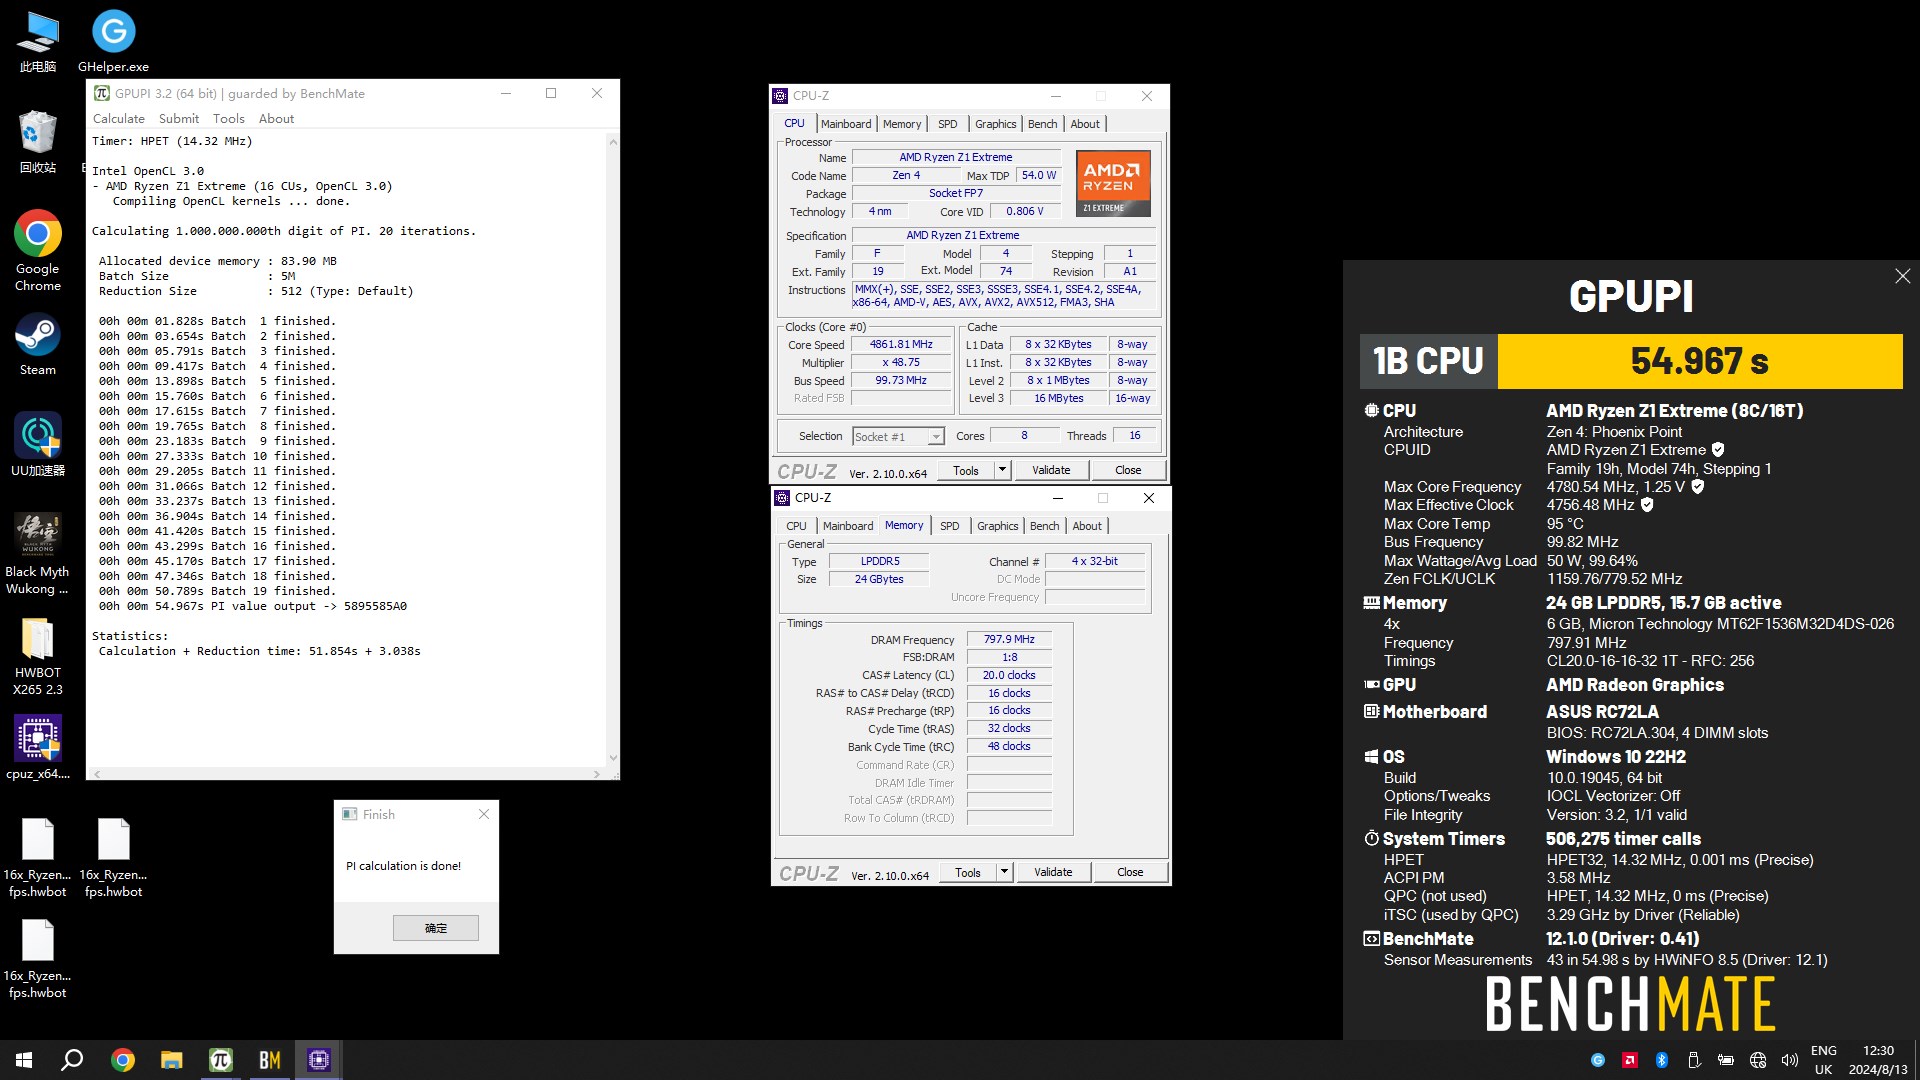1920x1080 pixels.
Task: Confirm the Finish dialog with 确定
Action: pos(436,928)
